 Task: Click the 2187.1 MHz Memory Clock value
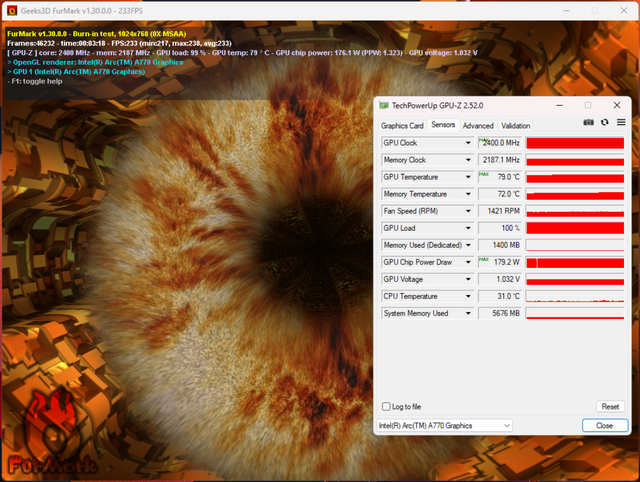[500, 160]
